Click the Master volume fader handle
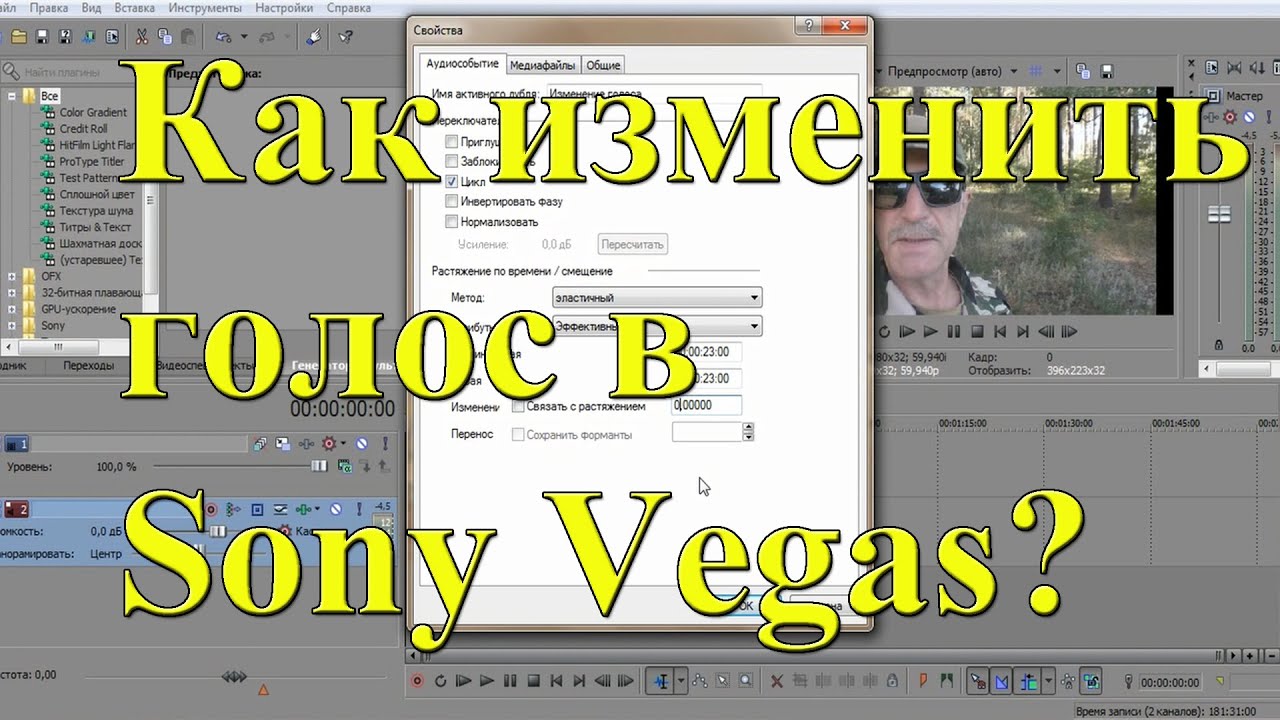Screen dimensions: 1280x720 pyautogui.click(x=1219, y=215)
